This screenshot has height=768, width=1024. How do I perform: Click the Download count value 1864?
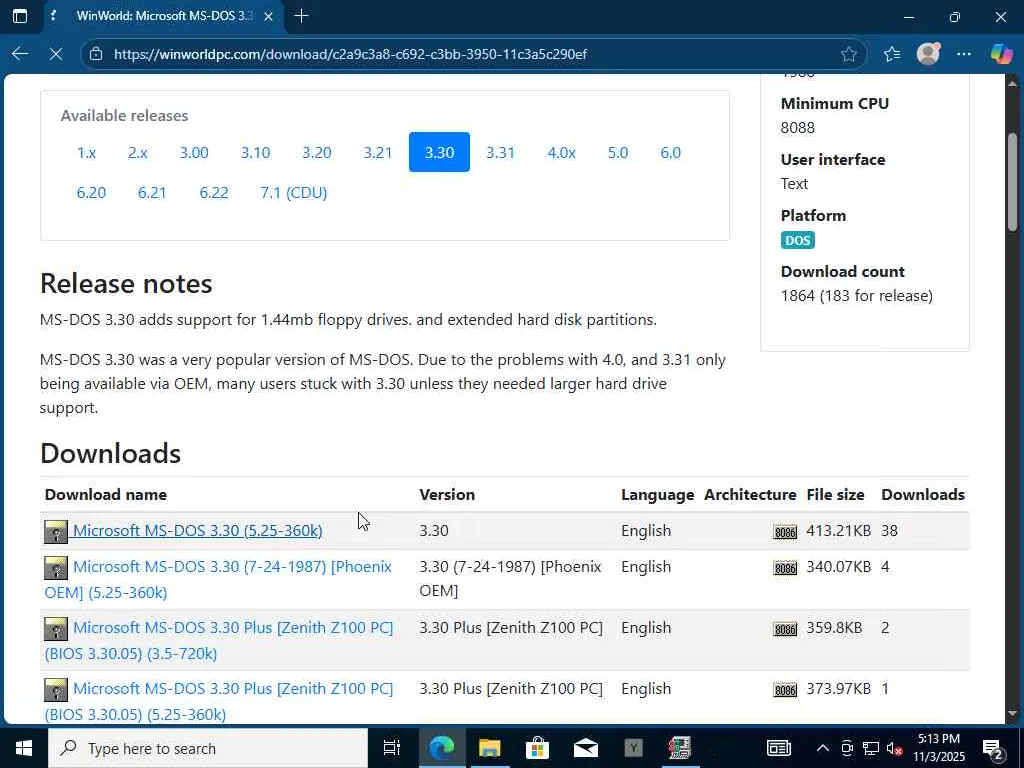coord(797,296)
